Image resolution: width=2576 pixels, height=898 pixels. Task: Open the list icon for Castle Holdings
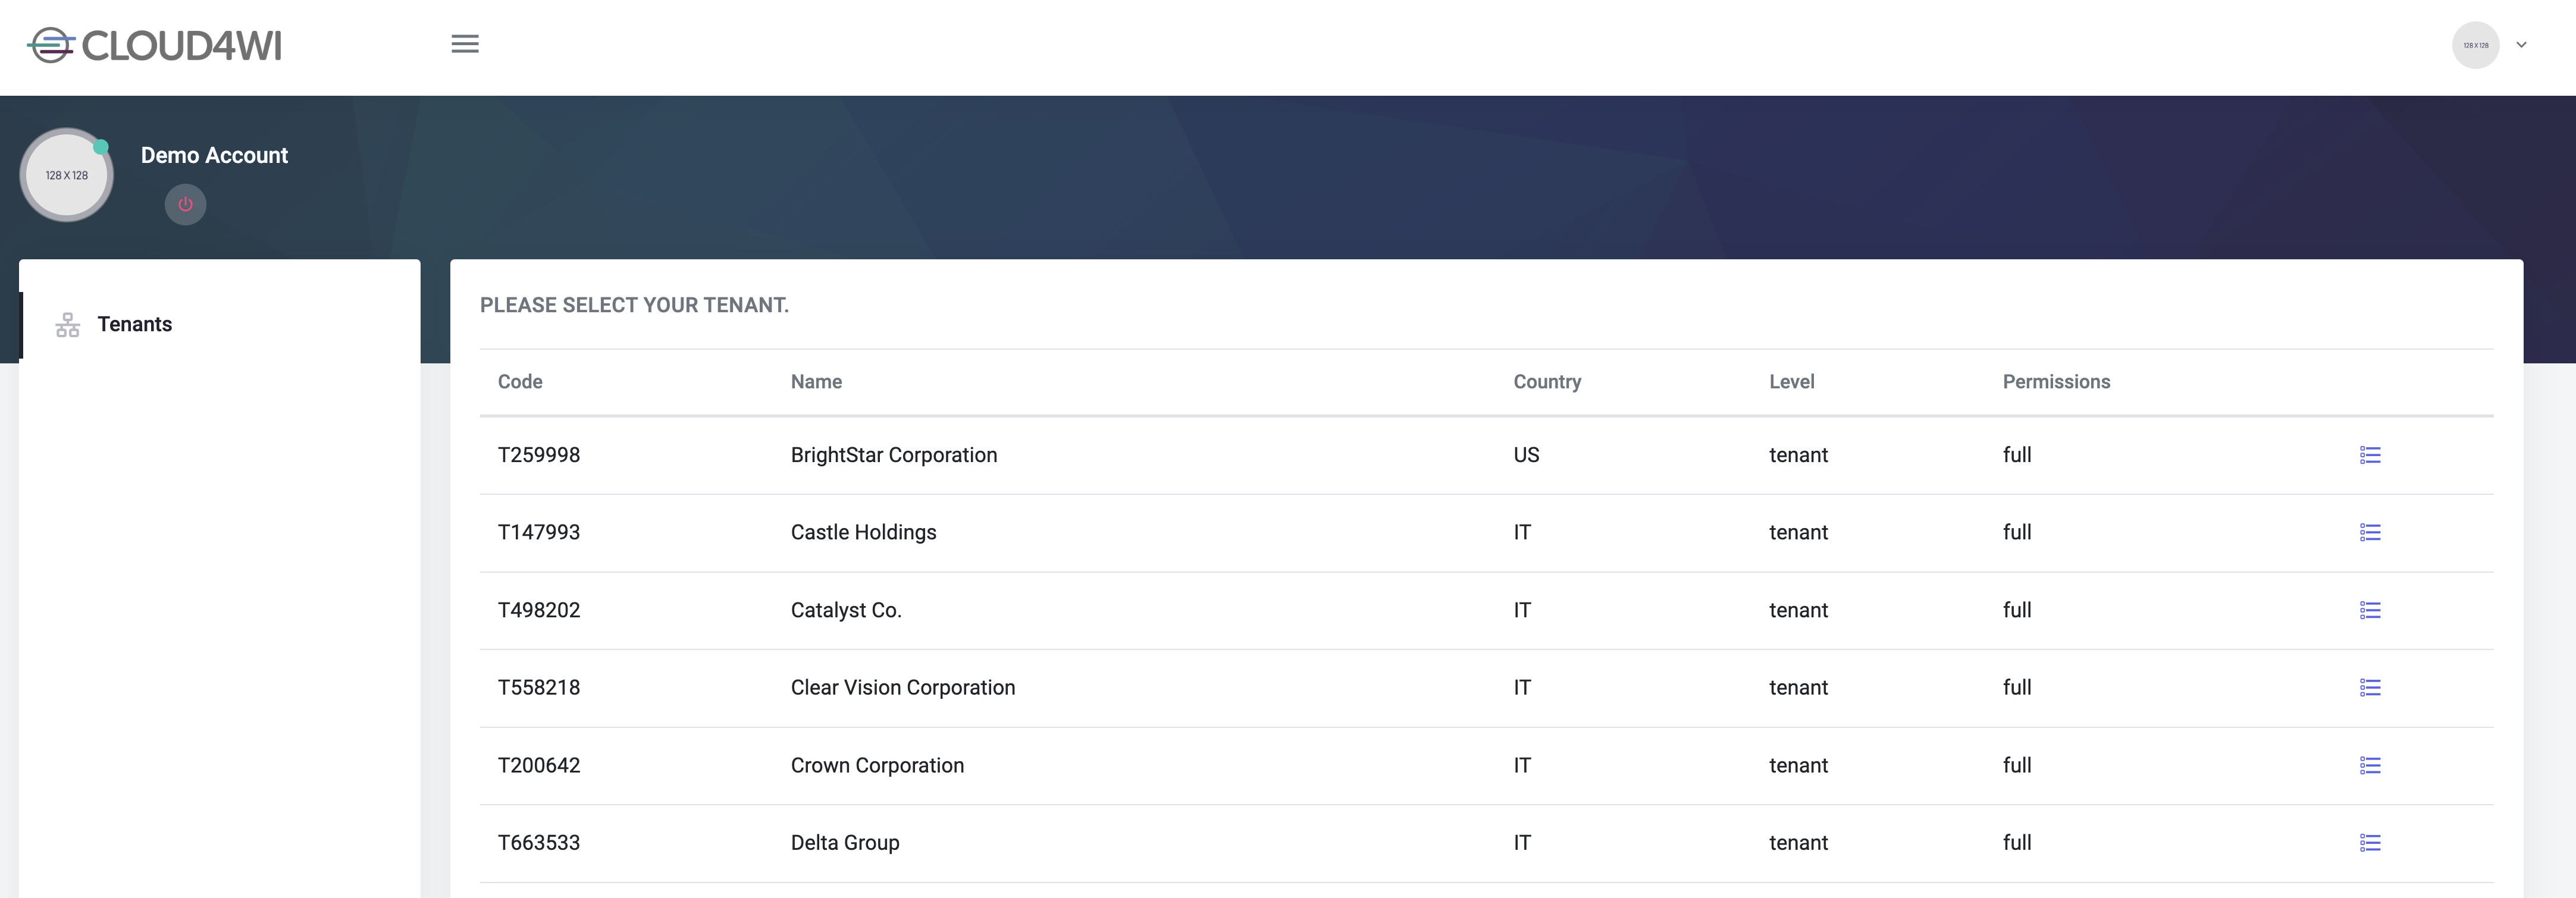[x=2370, y=533]
